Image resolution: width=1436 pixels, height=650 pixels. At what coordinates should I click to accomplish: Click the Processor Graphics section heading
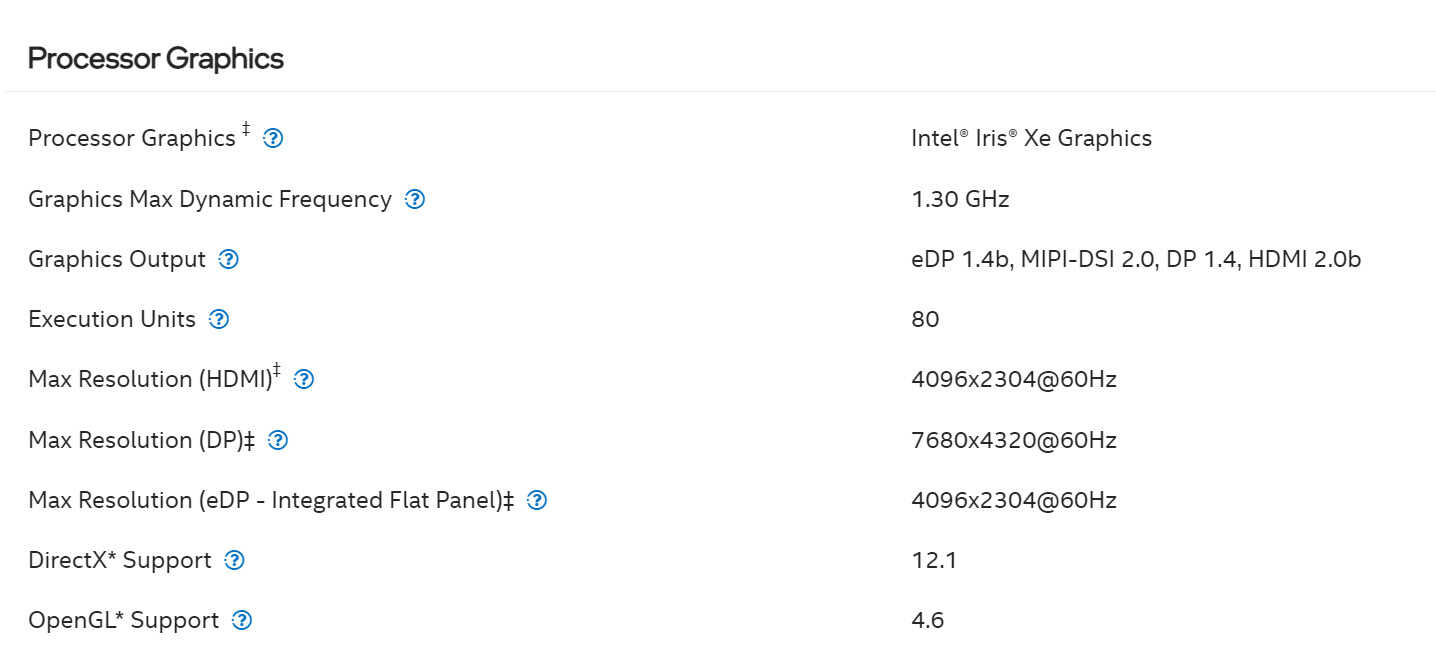tap(156, 58)
